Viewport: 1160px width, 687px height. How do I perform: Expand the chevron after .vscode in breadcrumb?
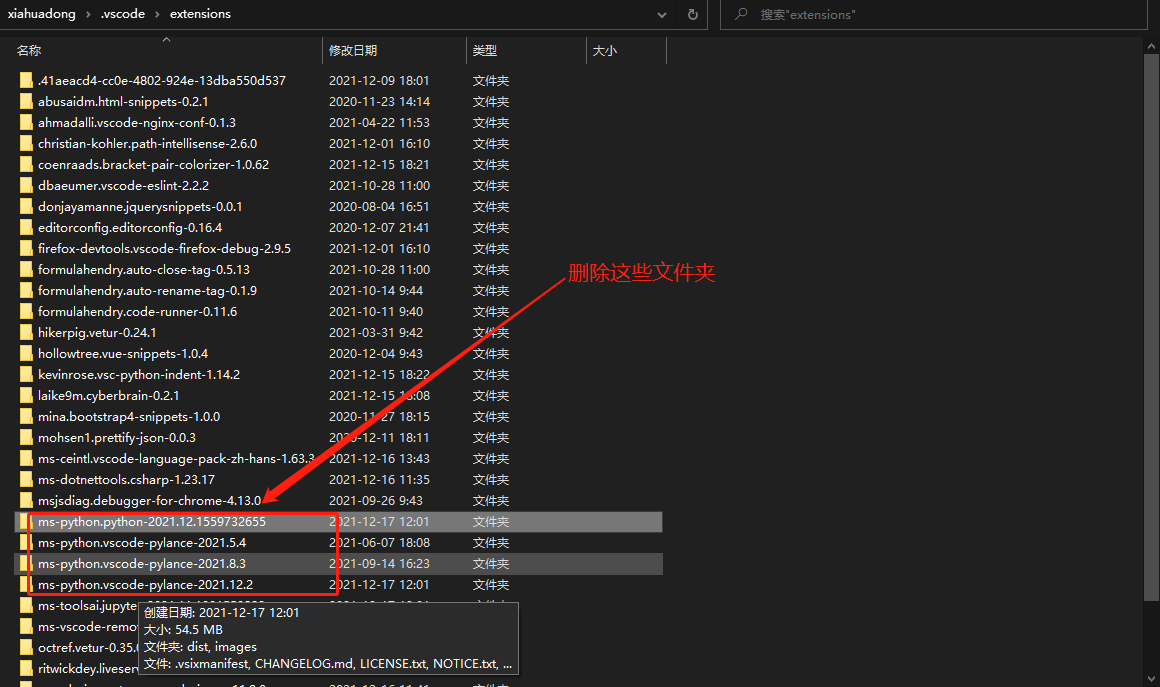pyautogui.click(x=156, y=14)
